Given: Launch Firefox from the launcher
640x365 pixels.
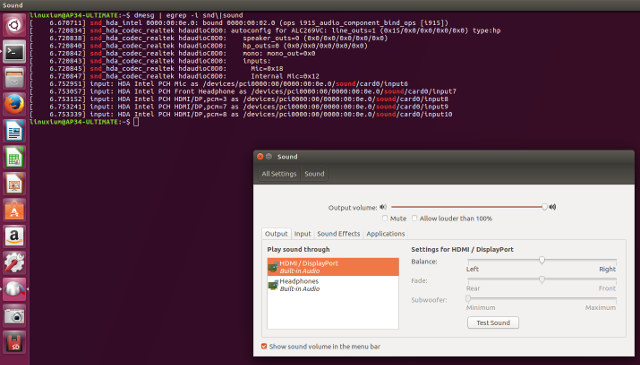Looking at the screenshot, I should (x=14, y=105).
